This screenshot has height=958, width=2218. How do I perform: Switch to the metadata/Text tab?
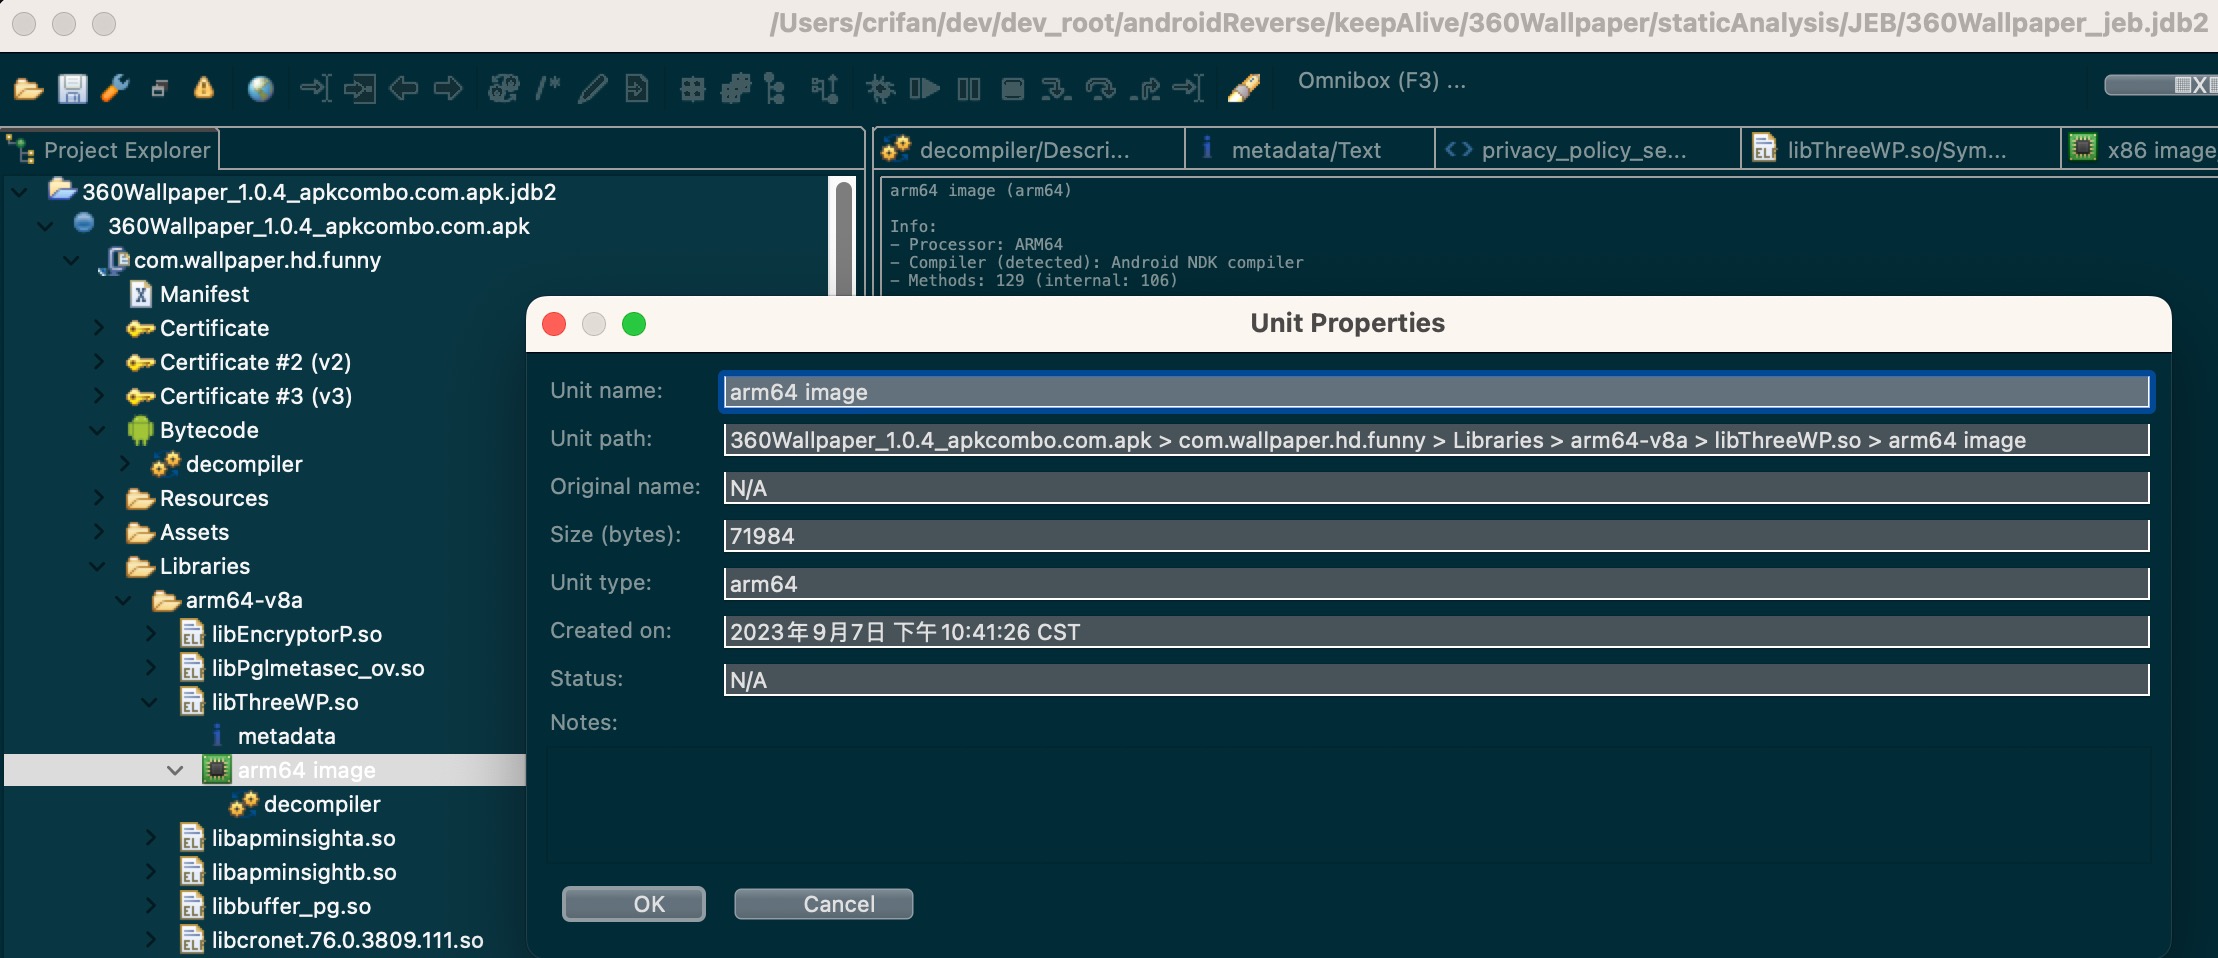tap(1309, 150)
